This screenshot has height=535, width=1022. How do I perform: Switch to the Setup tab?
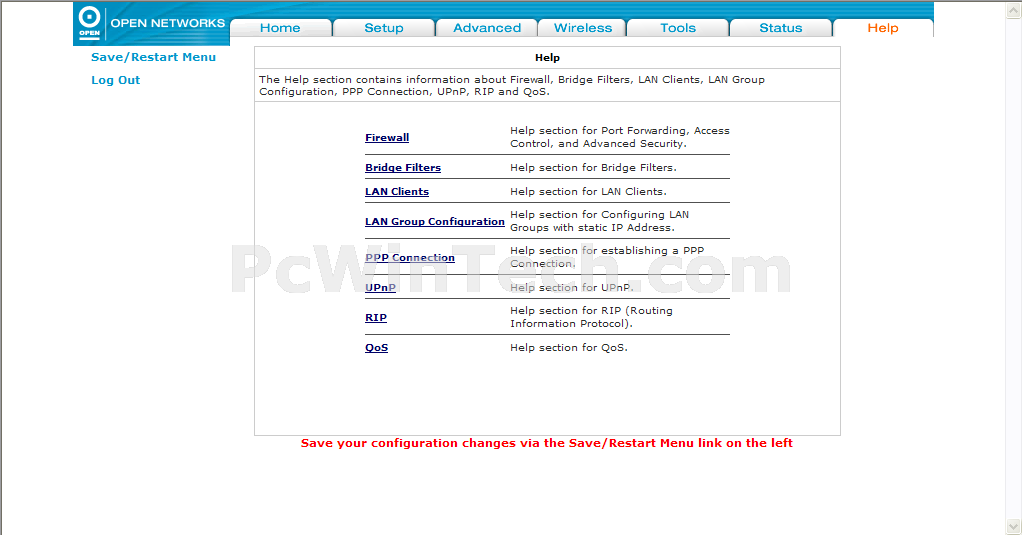click(x=384, y=28)
